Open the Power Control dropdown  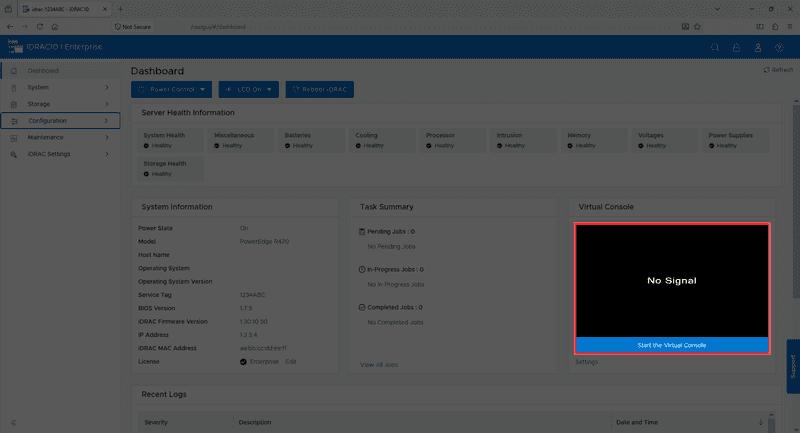[171, 89]
